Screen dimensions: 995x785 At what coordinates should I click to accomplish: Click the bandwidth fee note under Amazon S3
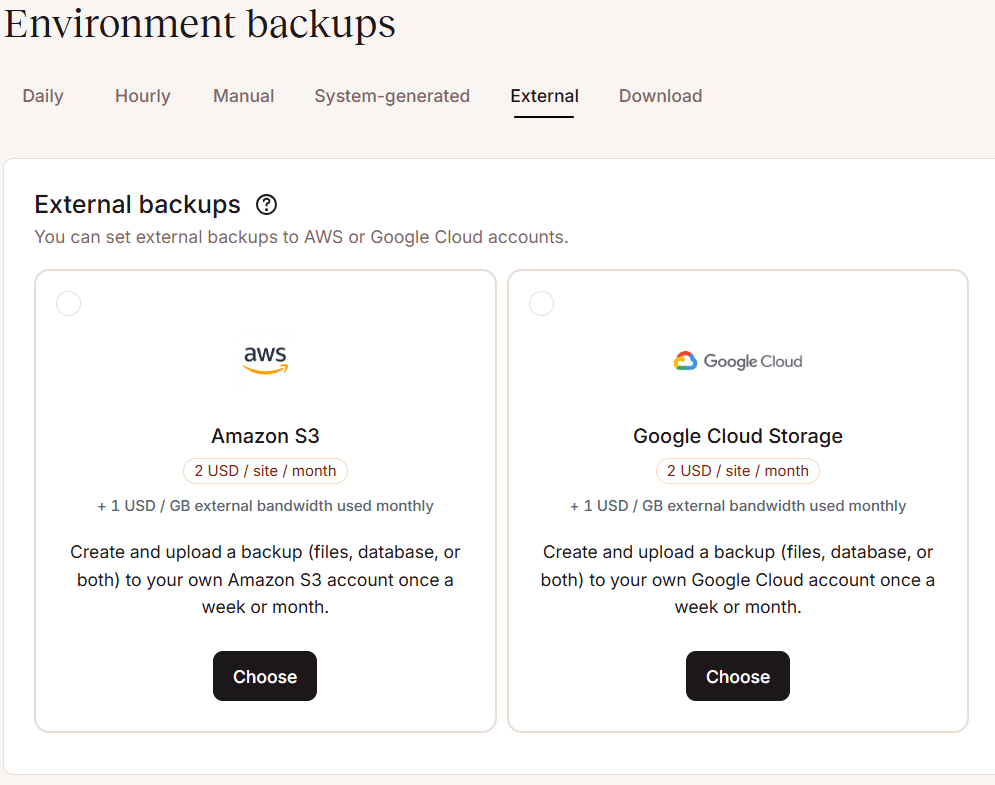[x=265, y=506]
